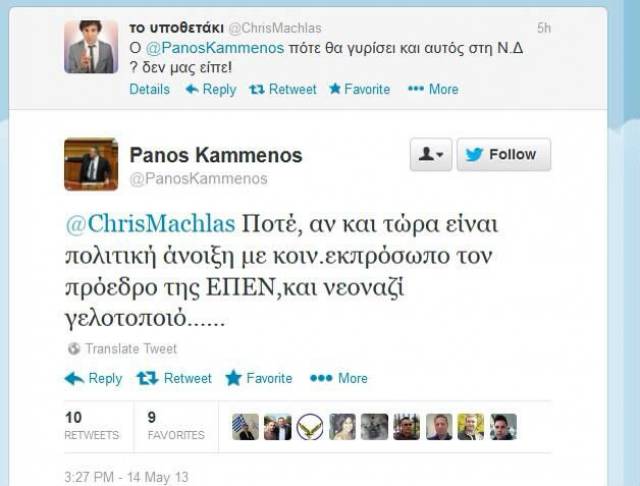
Task: Expand More options on ChrisMachlas tweet
Action: [x=433, y=89]
